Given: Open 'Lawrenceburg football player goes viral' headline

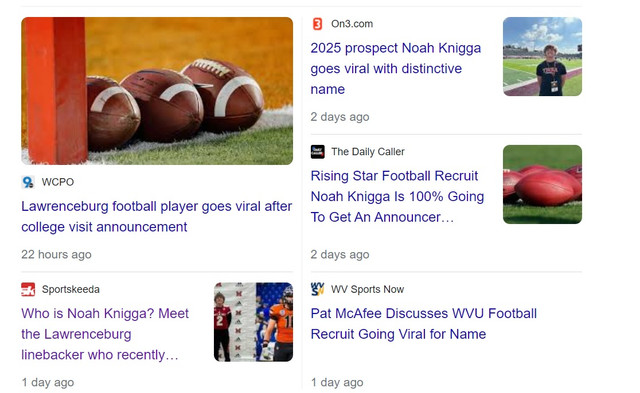Looking at the screenshot, I should tap(157, 217).
